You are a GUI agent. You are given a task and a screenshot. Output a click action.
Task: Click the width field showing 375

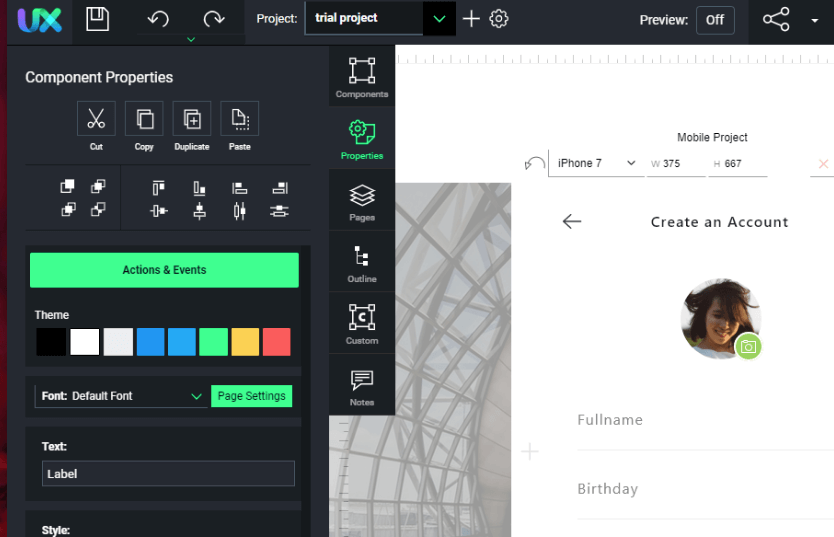pyautogui.click(x=676, y=164)
